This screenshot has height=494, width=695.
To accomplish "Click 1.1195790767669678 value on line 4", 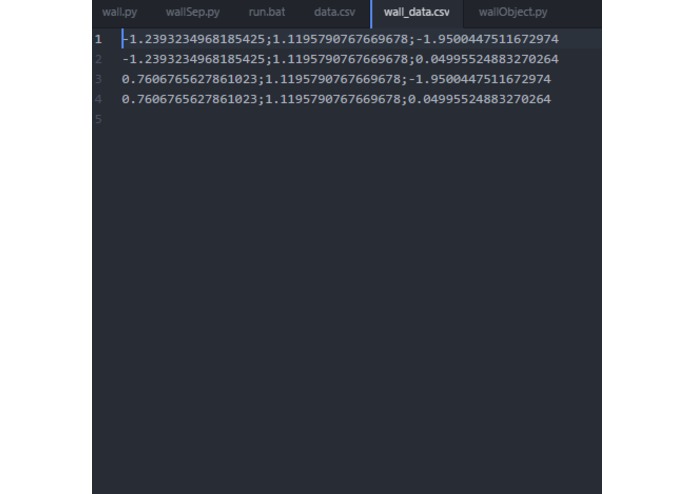I will 333,99.
